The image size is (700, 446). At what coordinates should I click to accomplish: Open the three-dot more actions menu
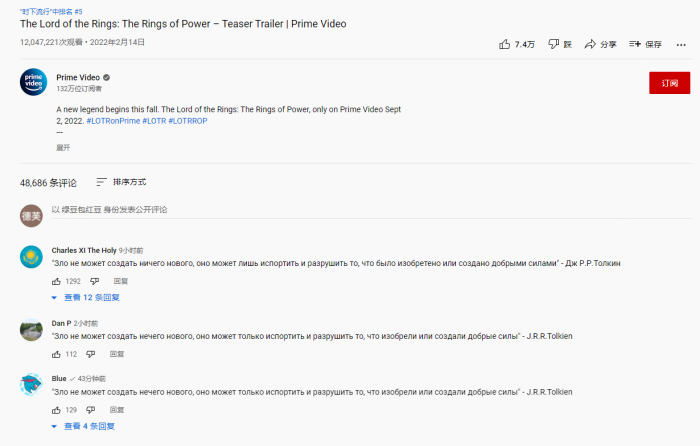[681, 44]
